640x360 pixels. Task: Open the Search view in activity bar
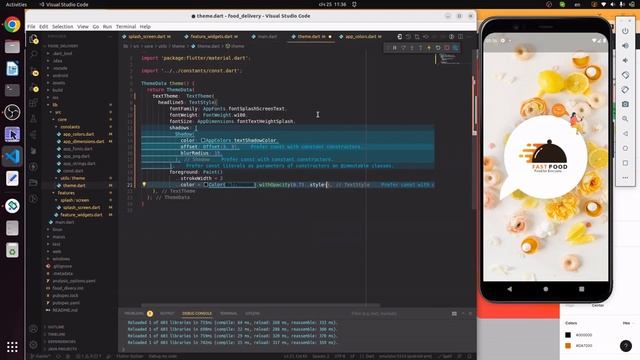[34, 54]
